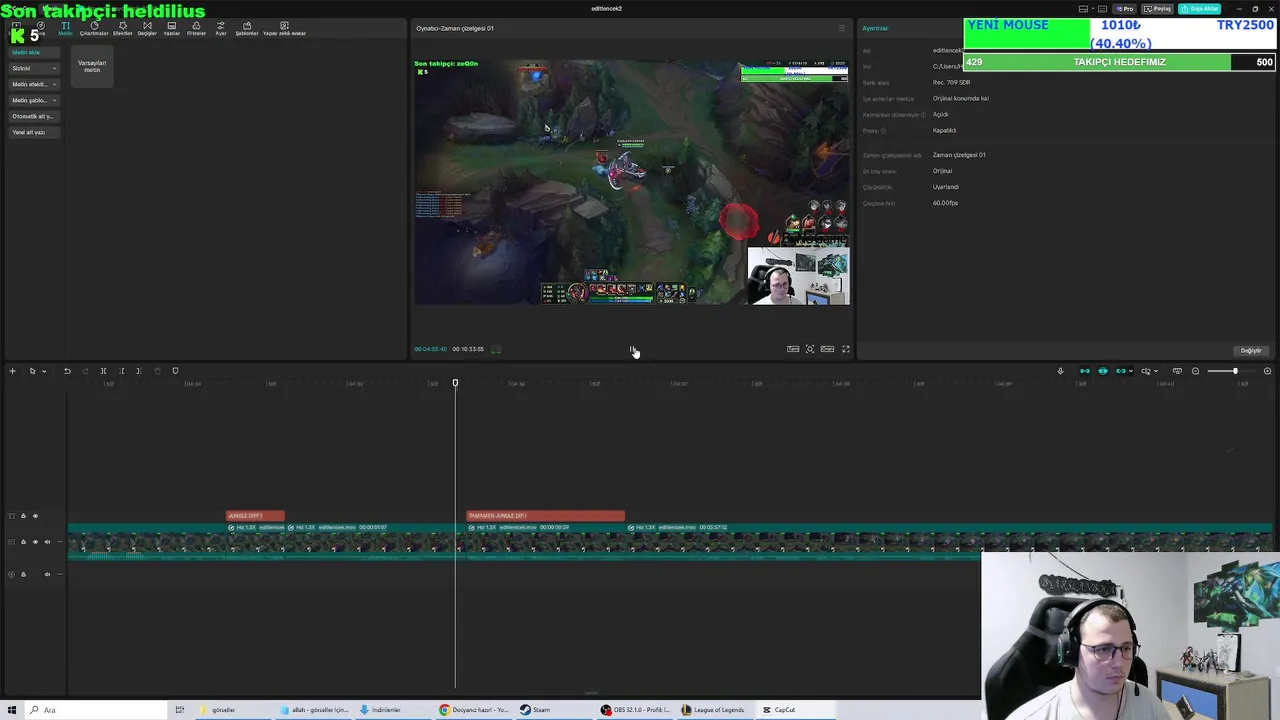This screenshot has height=720, width=1280.
Task: Mute the bottom audio track
Action: pos(47,574)
